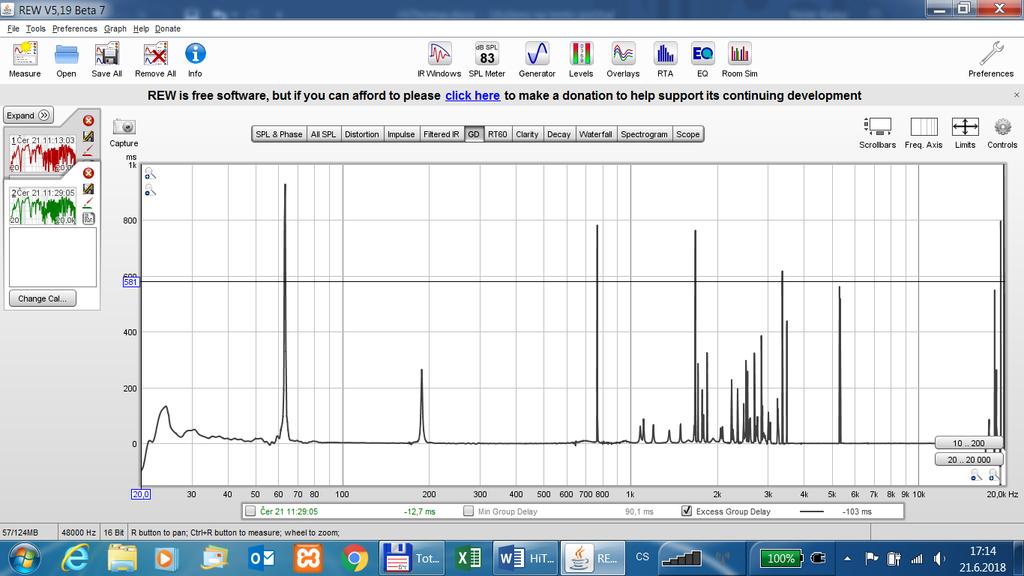
Task: Dismiss the donation banner with its X
Action: 1016,95
